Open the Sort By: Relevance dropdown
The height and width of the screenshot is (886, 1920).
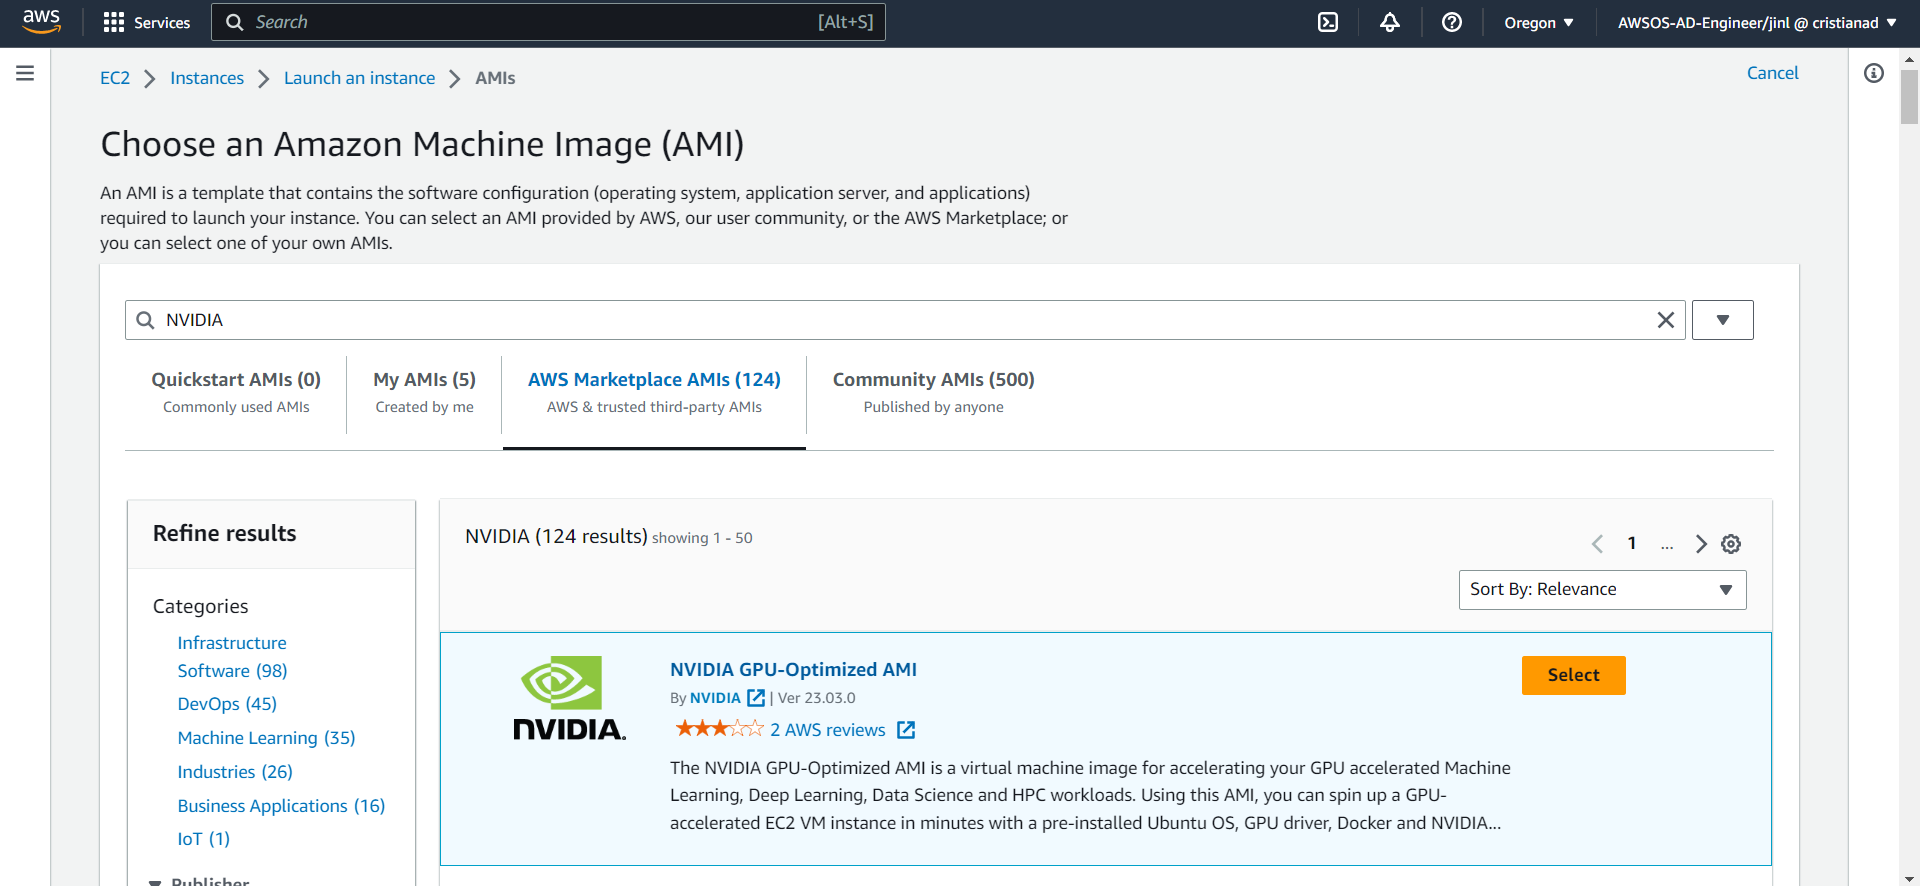pyautogui.click(x=1603, y=590)
